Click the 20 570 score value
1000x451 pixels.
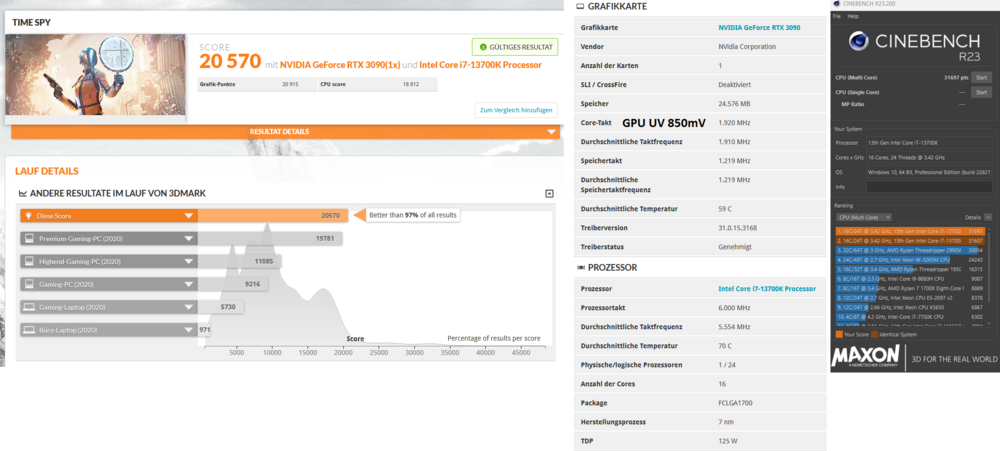pyautogui.click(x=230, y=62)
